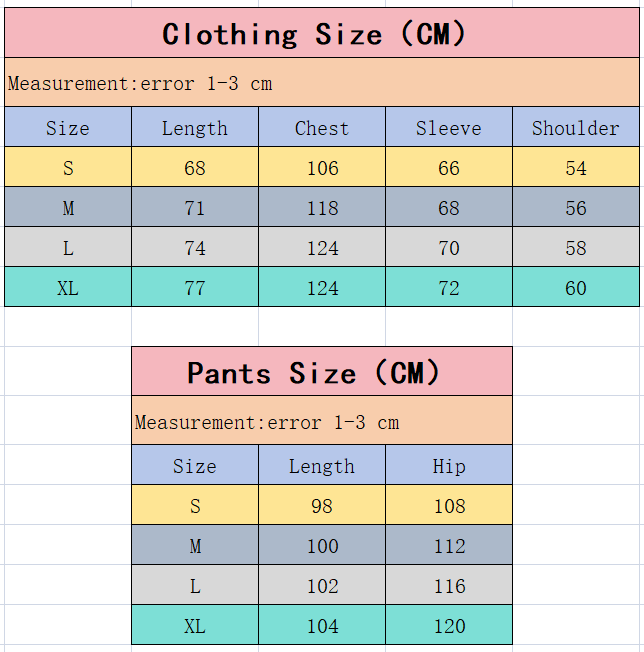Select the chest value 118 cell
Image resolution: width=644 pixels, height=652 pixels.
click(322, 208)
